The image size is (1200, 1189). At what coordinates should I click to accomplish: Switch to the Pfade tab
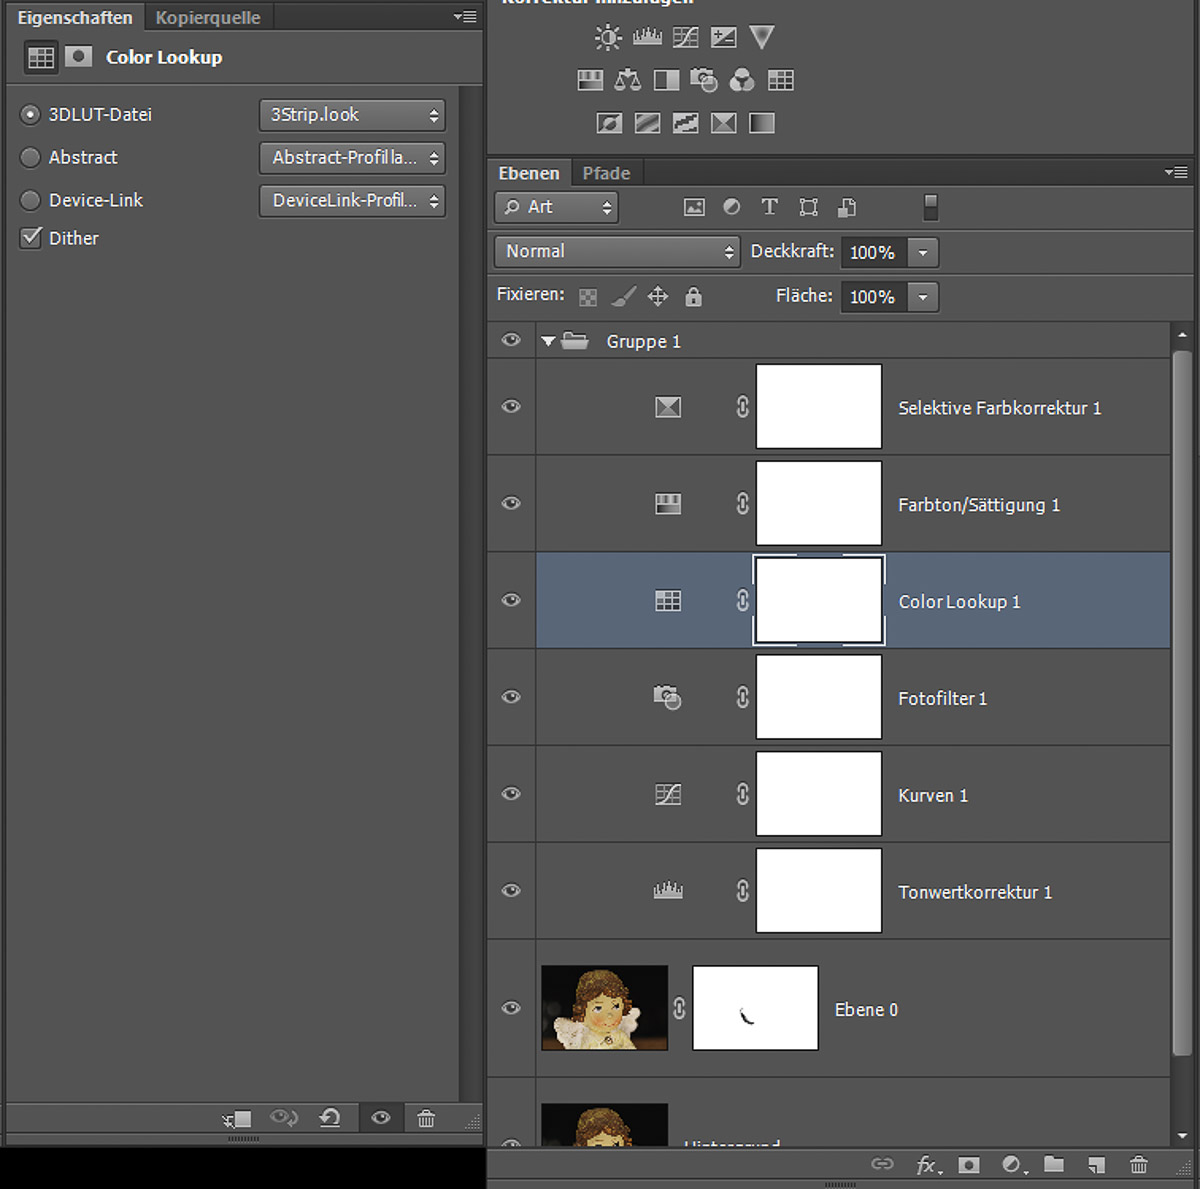[x=606, y=173]
